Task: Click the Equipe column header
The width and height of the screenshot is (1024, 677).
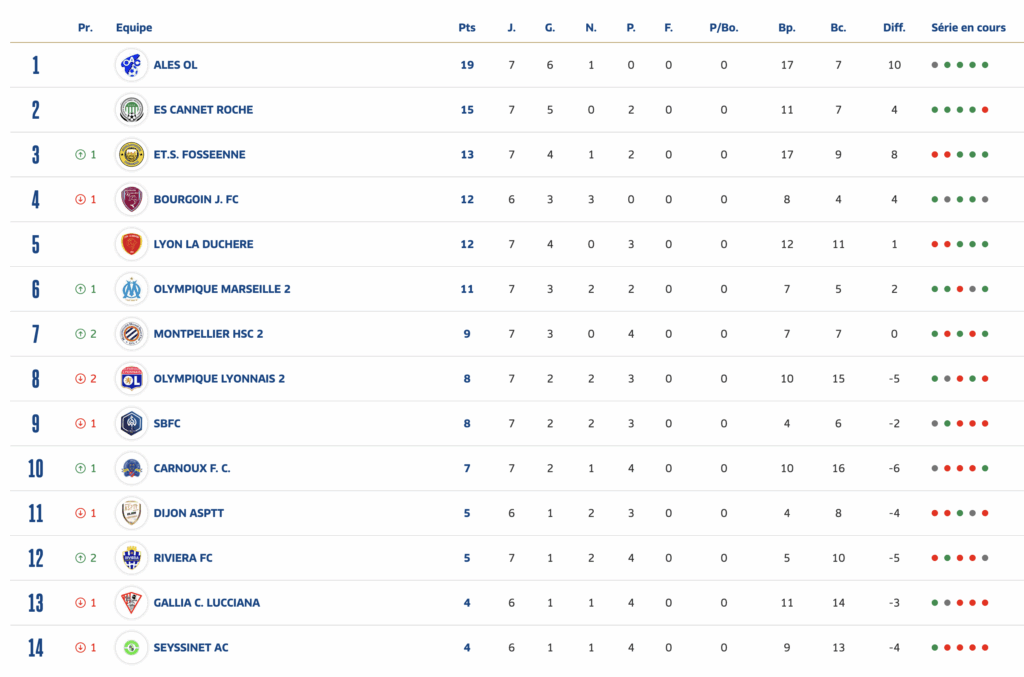Action: pos(134,28)
